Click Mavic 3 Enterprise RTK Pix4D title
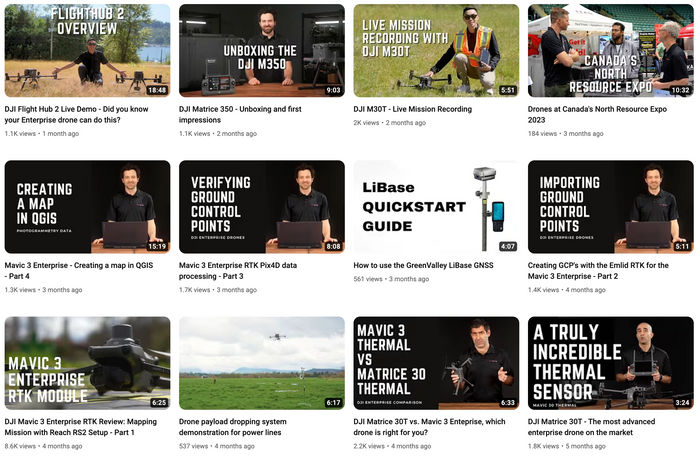700x456 pixels. pos(238,271)
